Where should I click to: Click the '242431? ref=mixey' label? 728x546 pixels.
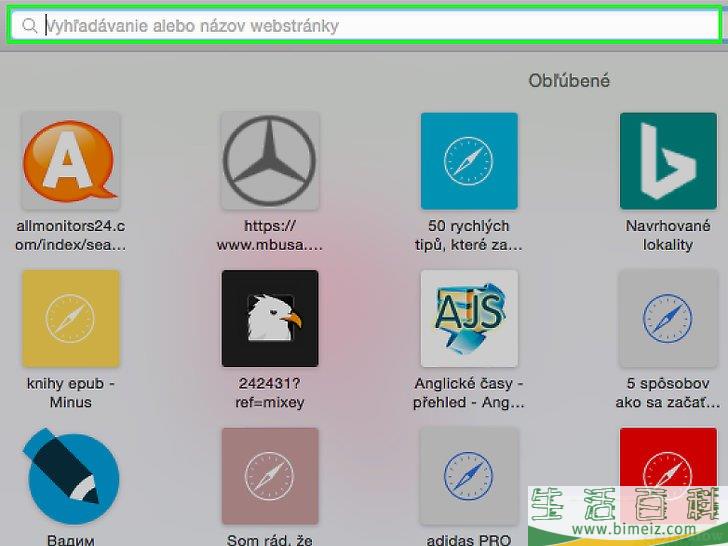[270, 393]
